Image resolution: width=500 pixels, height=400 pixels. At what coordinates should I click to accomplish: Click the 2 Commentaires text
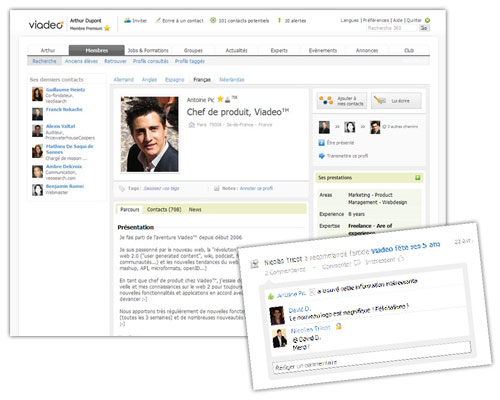pyautogui.click(x=285, y=271)
